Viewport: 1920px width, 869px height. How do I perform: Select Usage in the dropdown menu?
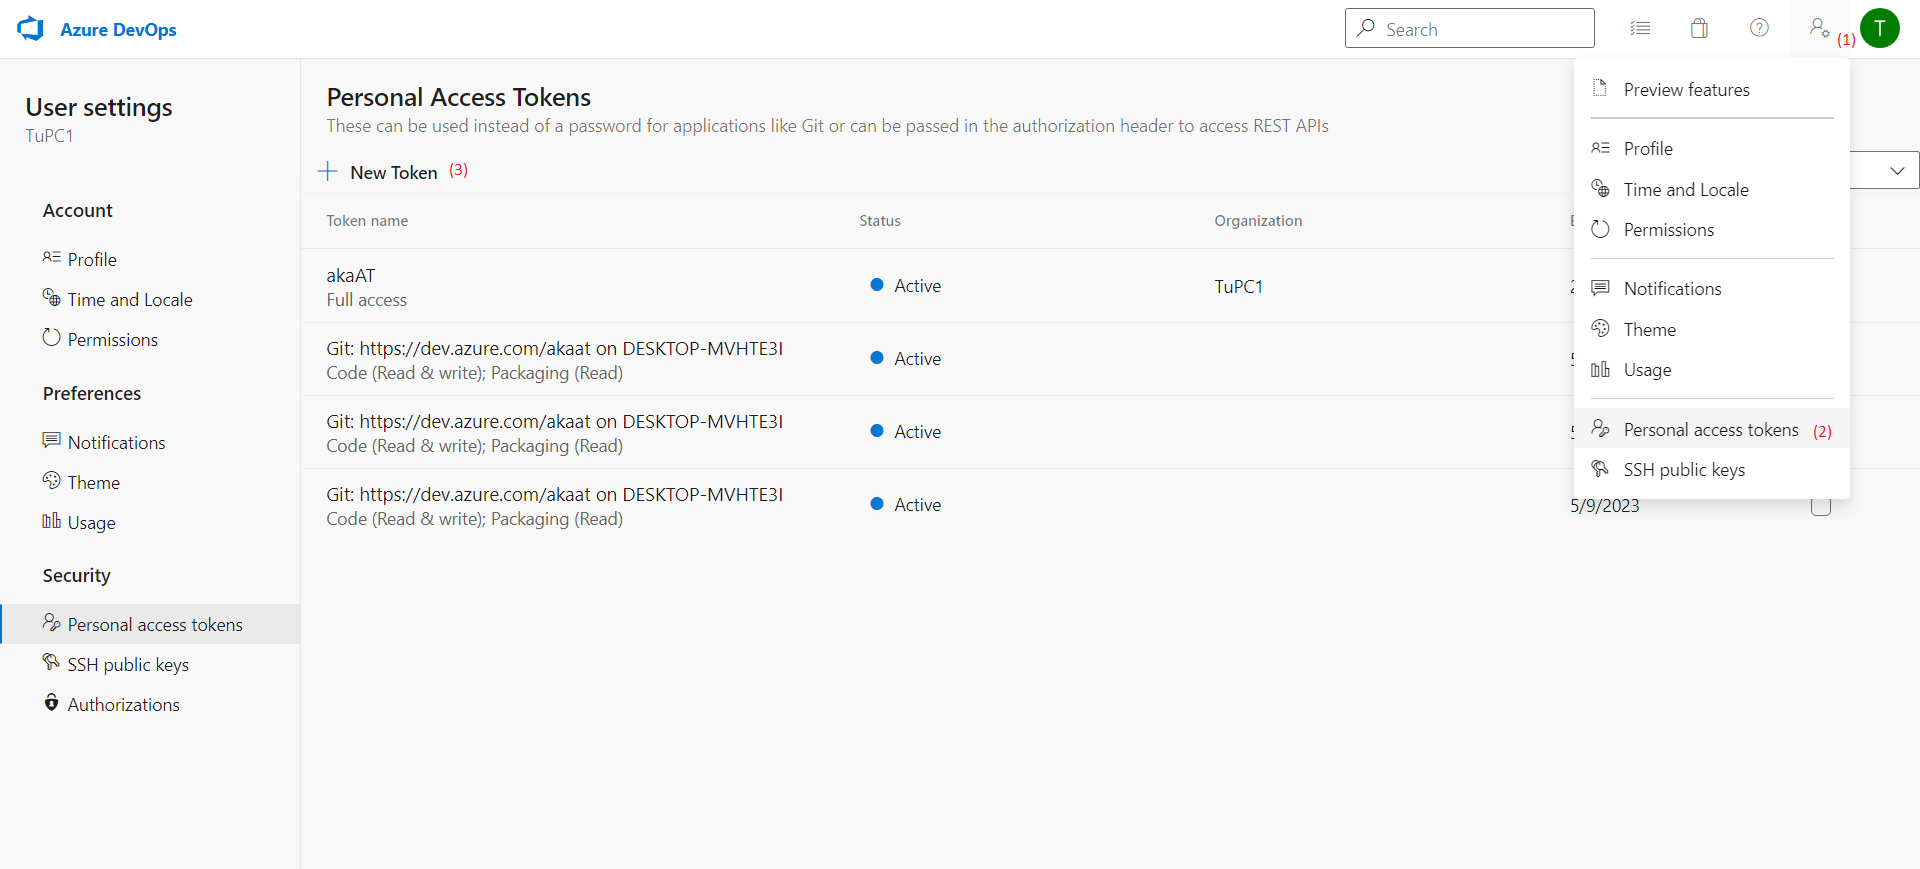pyautogui.click(x=1711, y=370)
